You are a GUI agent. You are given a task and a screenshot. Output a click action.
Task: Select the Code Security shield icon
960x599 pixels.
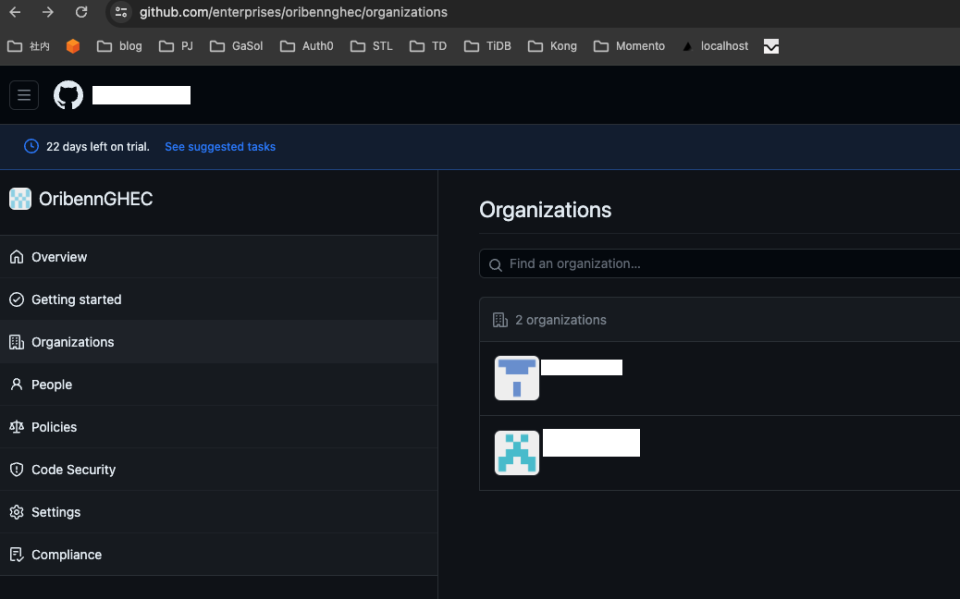pos(16,469)
